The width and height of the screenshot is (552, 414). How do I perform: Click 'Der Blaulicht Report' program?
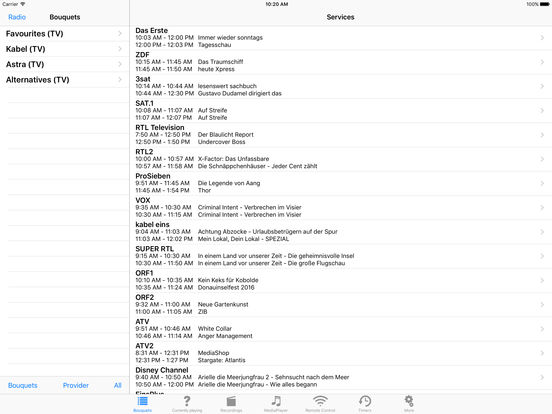[226, 135]
